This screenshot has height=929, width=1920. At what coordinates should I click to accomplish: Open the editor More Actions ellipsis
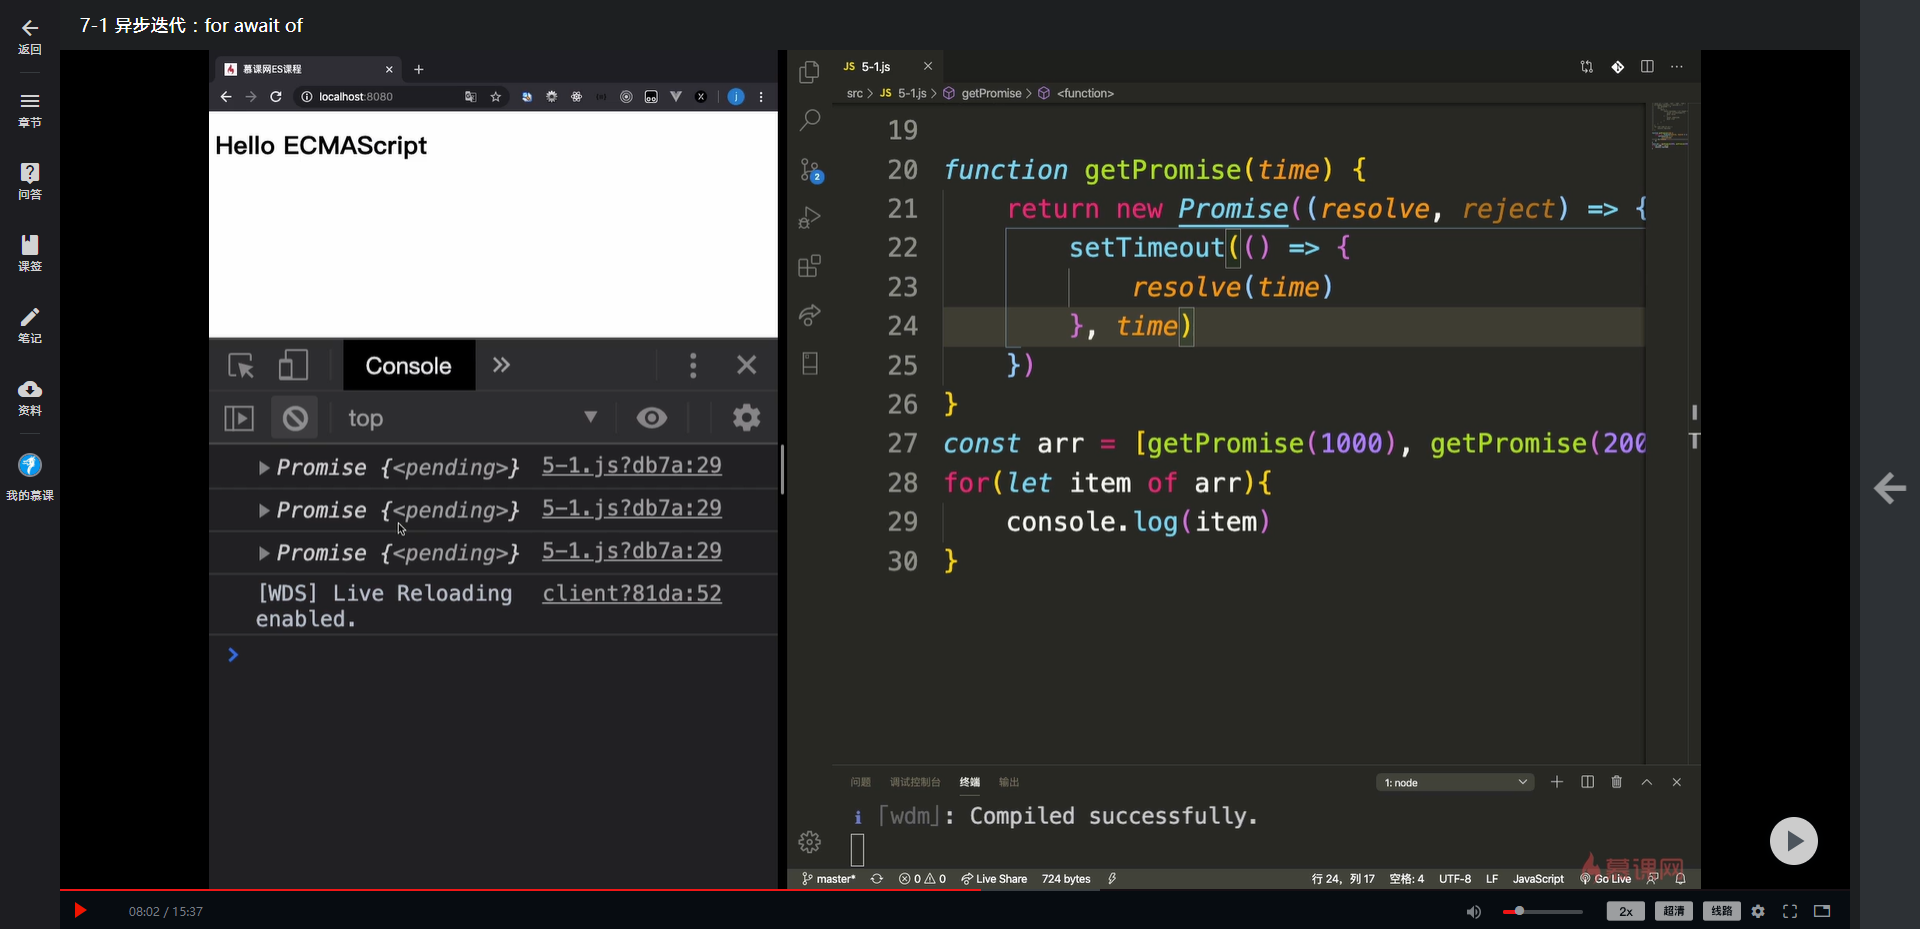click(x=1677, y=67)
